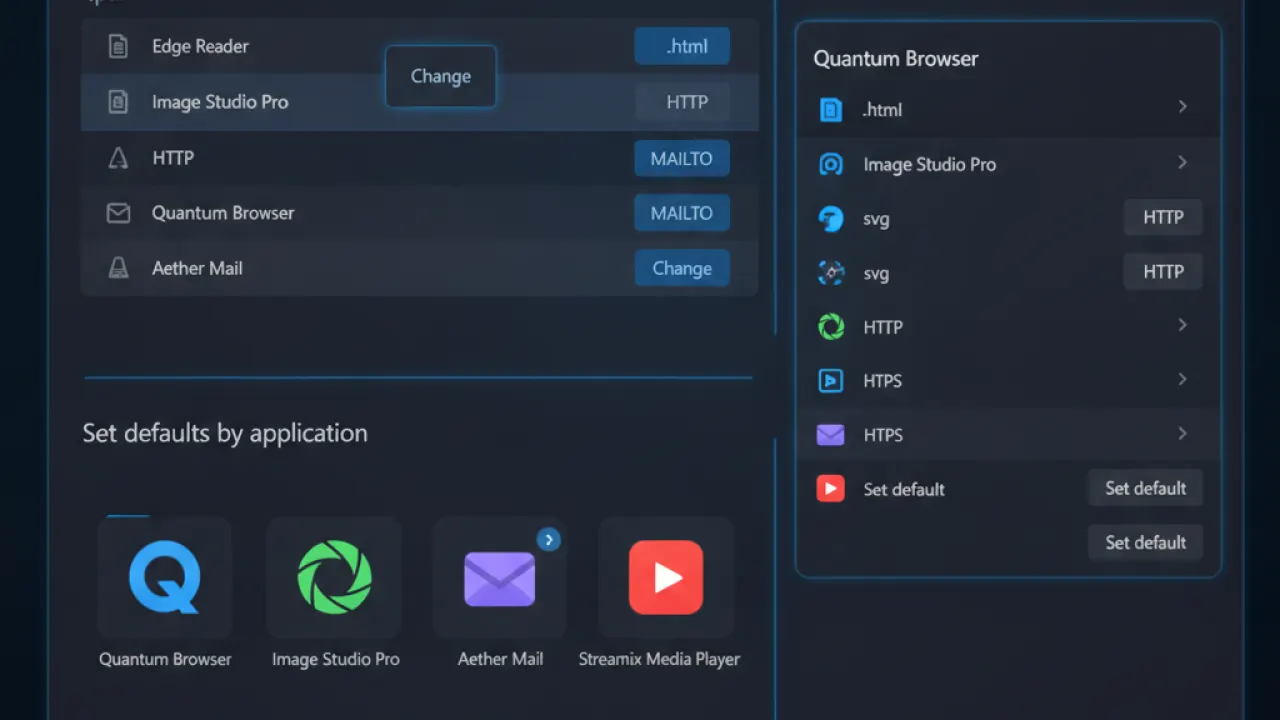Click the Set default button beside red play icon
Image resolution: width=1280 pixels, height=720 pixels.
pyautogui.click(x=1145, y=488)
